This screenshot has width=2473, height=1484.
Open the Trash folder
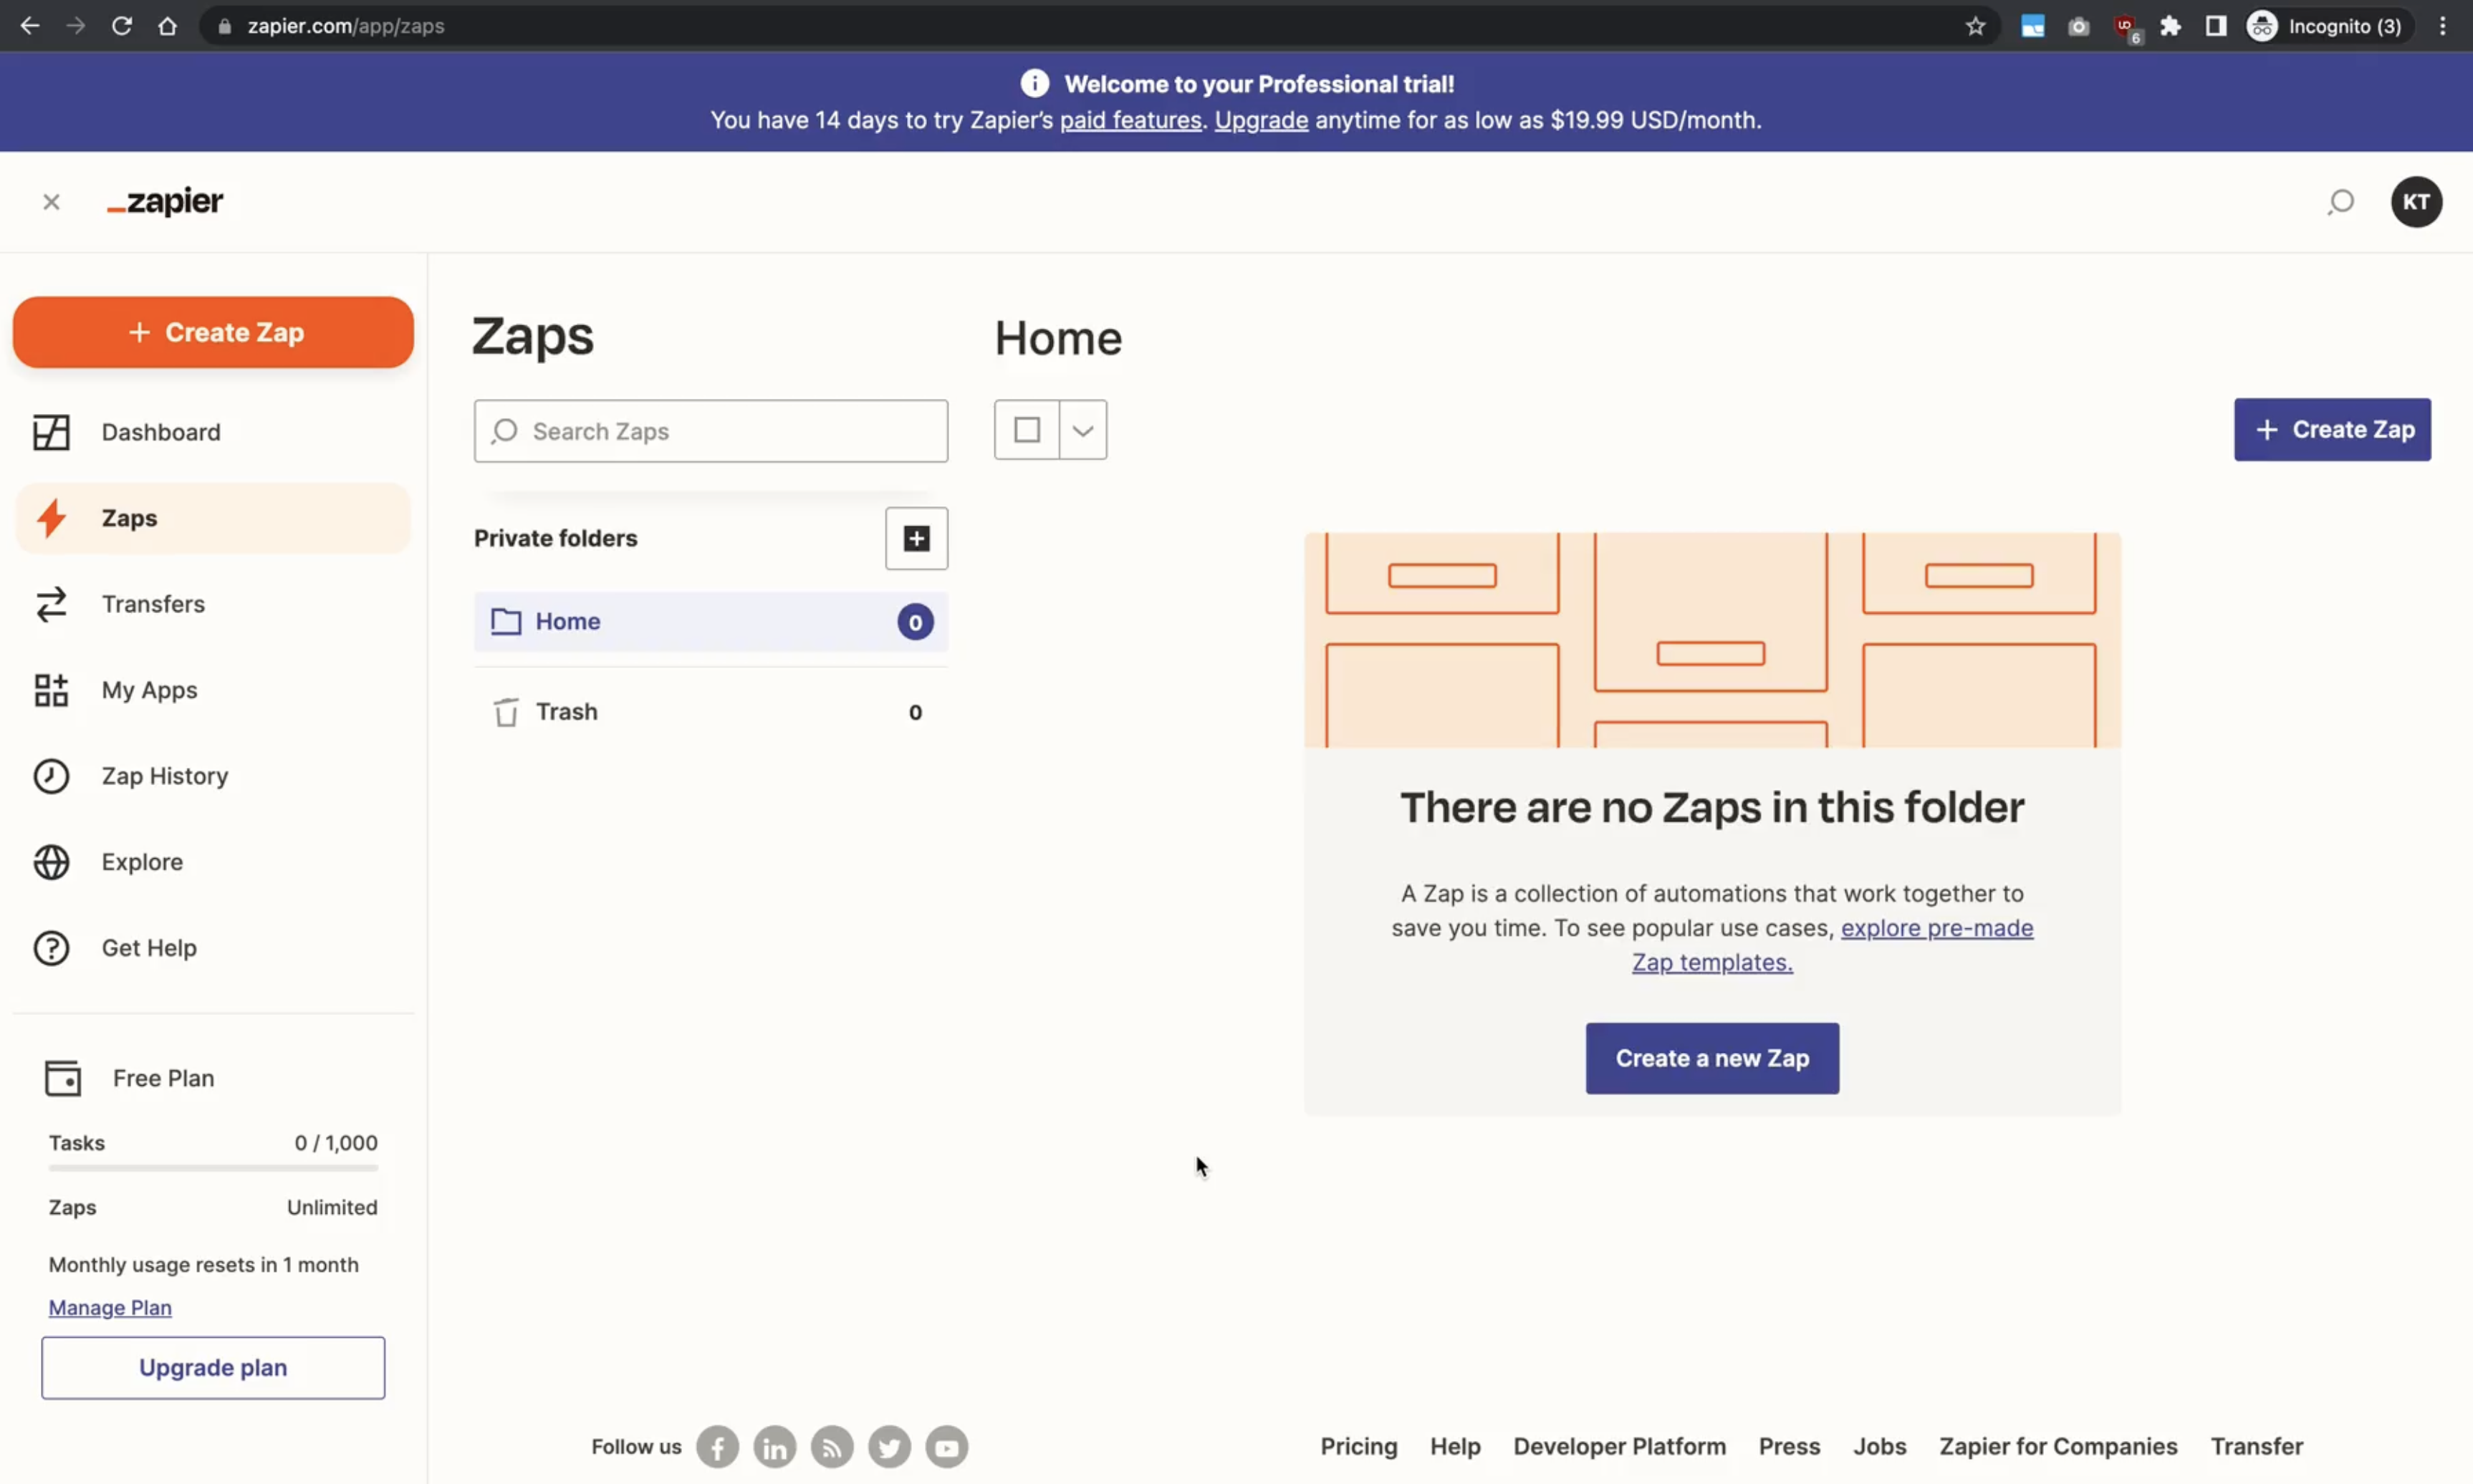click(x=711, y=712)
